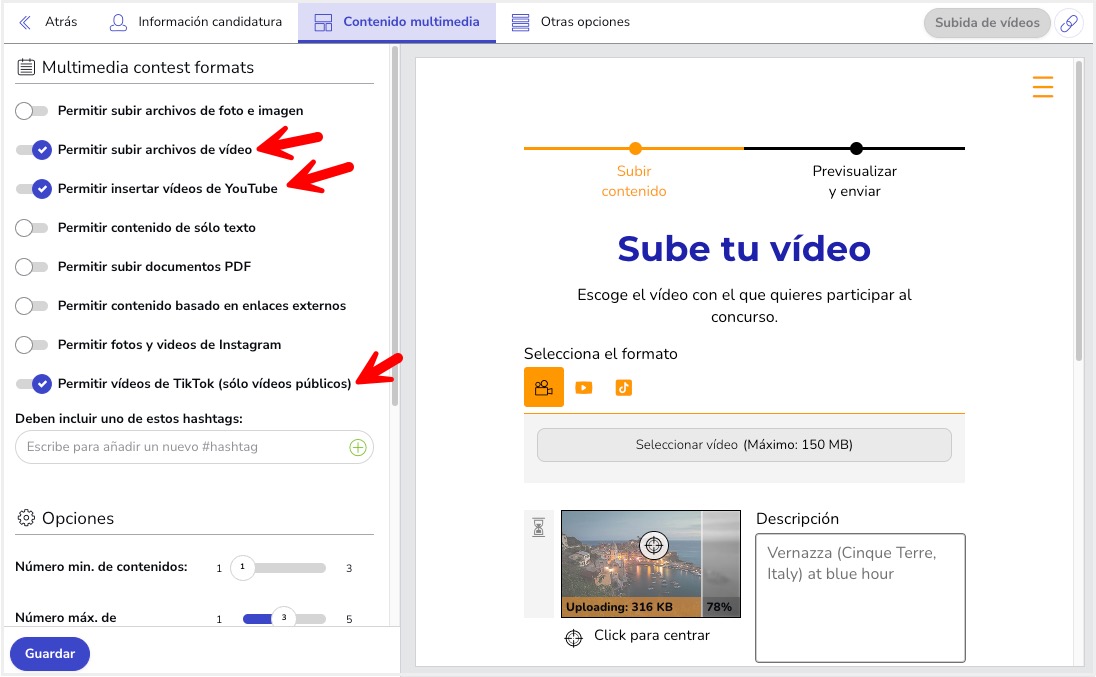Viewport: 1096px width, 677px height.
Task: Enable photo and image file uploads
Action: point(32,111)
